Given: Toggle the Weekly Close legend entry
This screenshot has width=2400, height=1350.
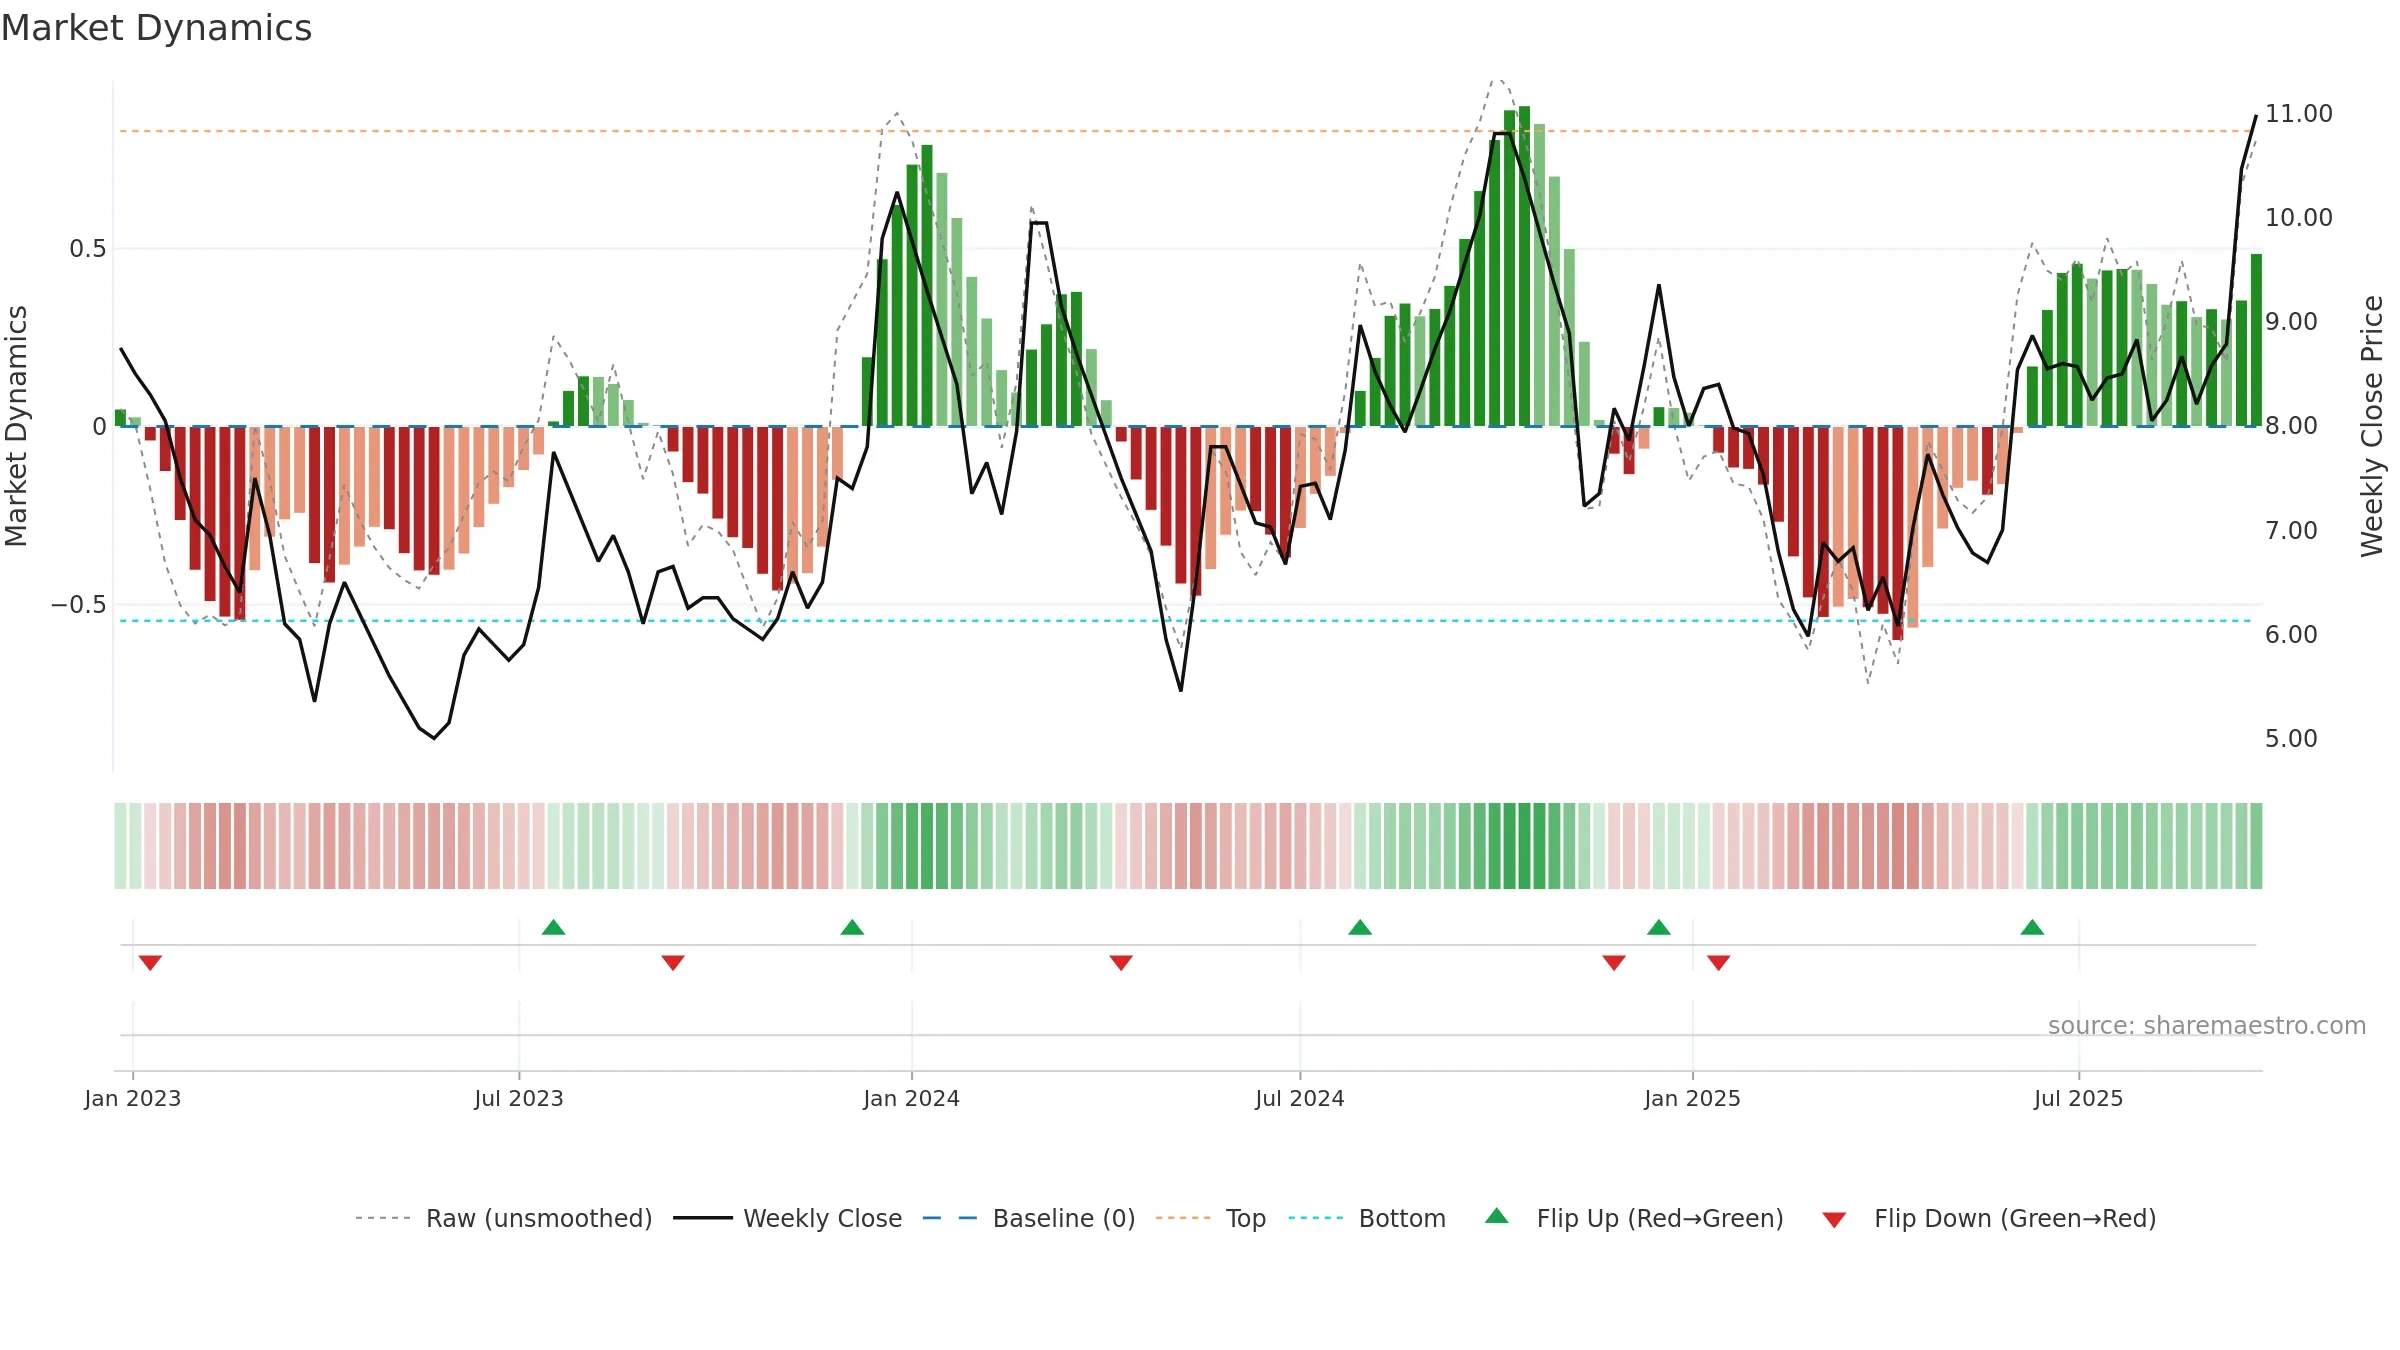Looking at the screenshot, I should point(788,1218).
